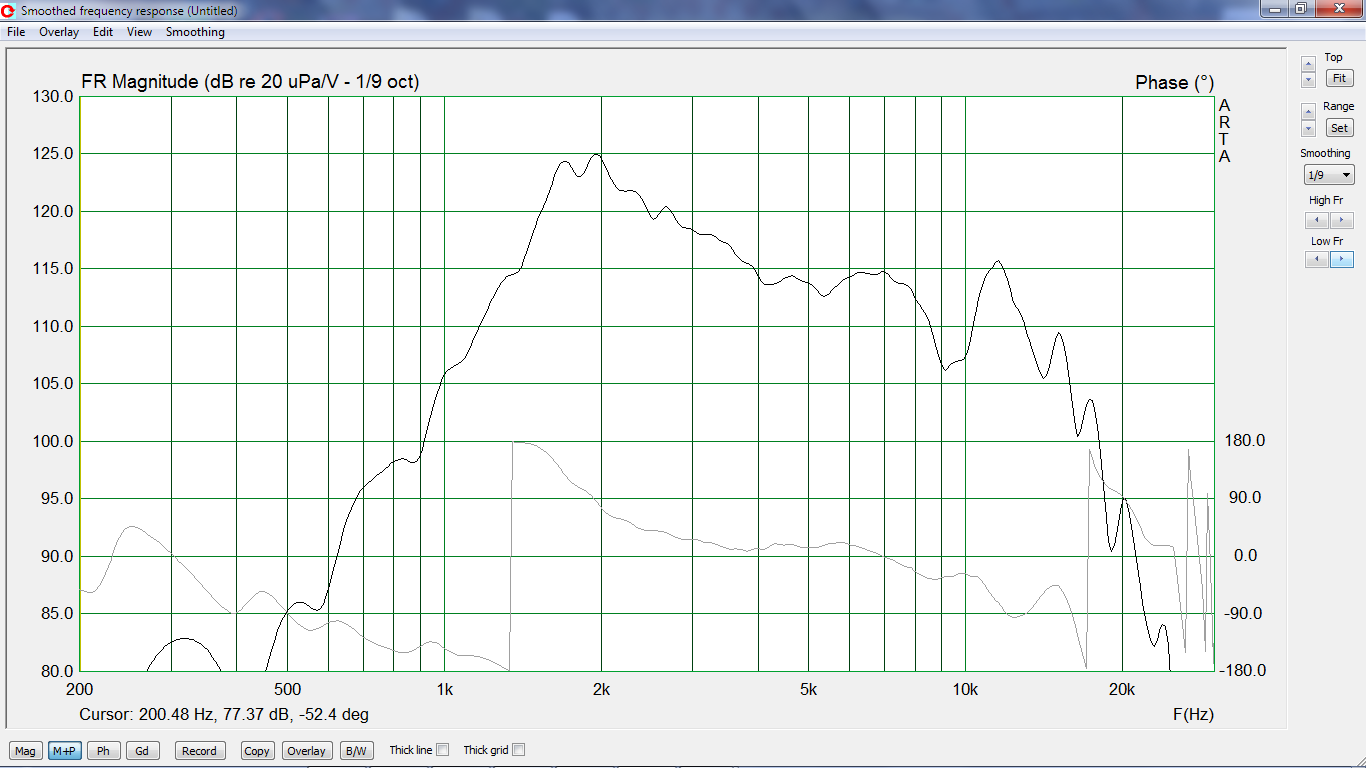Image resolution: width=1366 pixels, height=768 pixels.
Task: Click the '115.0' magnitude axis label
Action: [54, 269]
